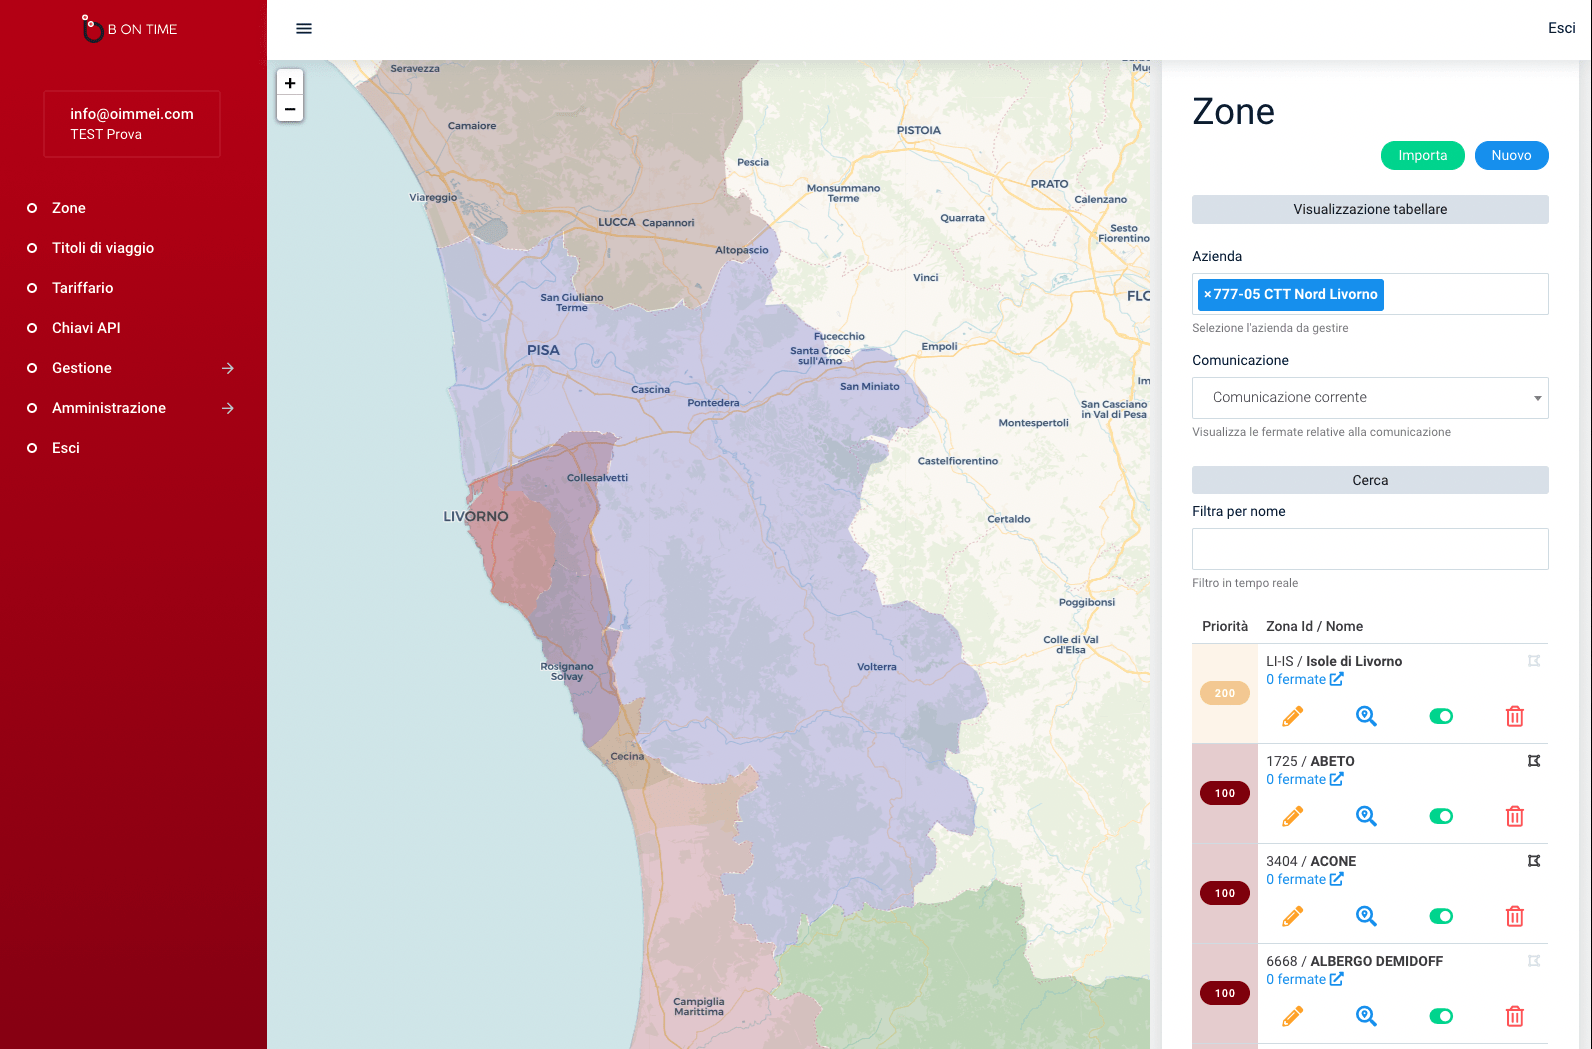Image resolution: width=1592 pixels, height=1049 pixels.
Task: Open the Comunicazione corrente dropdown
Action: click(1370, 398)
